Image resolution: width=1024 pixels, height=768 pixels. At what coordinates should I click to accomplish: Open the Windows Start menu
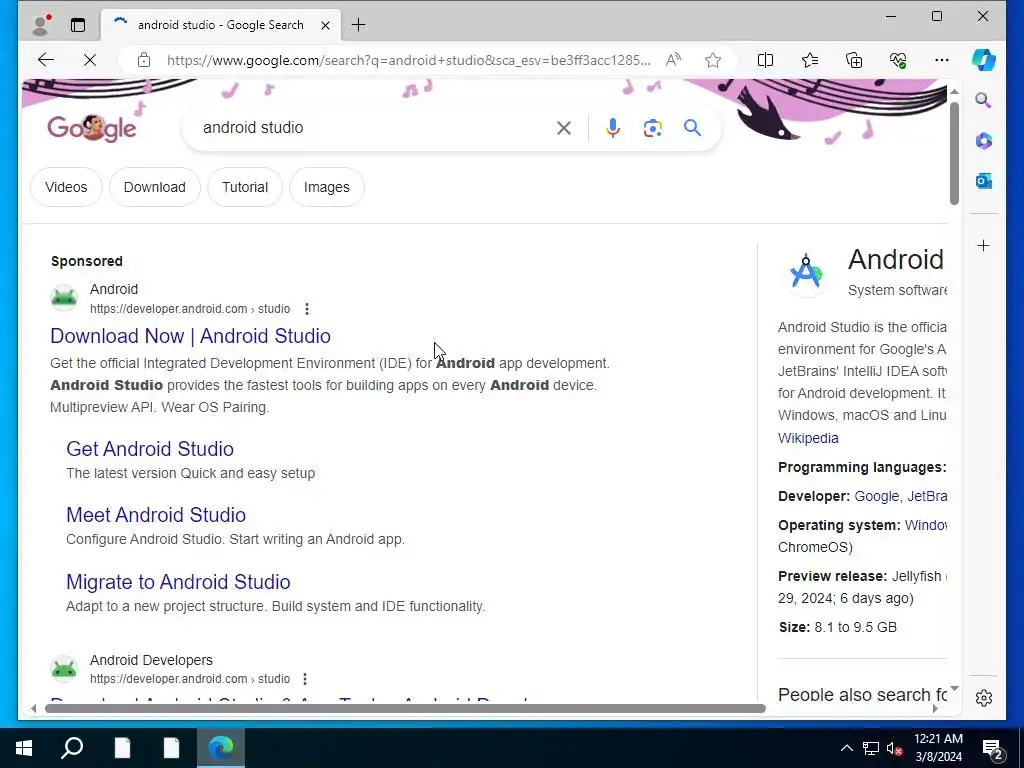click(24, 748)
